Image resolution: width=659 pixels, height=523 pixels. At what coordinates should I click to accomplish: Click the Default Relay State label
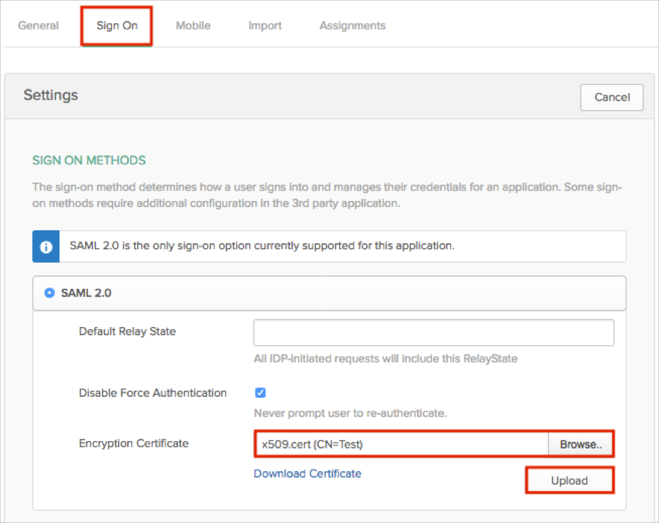(x=127, y=332)
